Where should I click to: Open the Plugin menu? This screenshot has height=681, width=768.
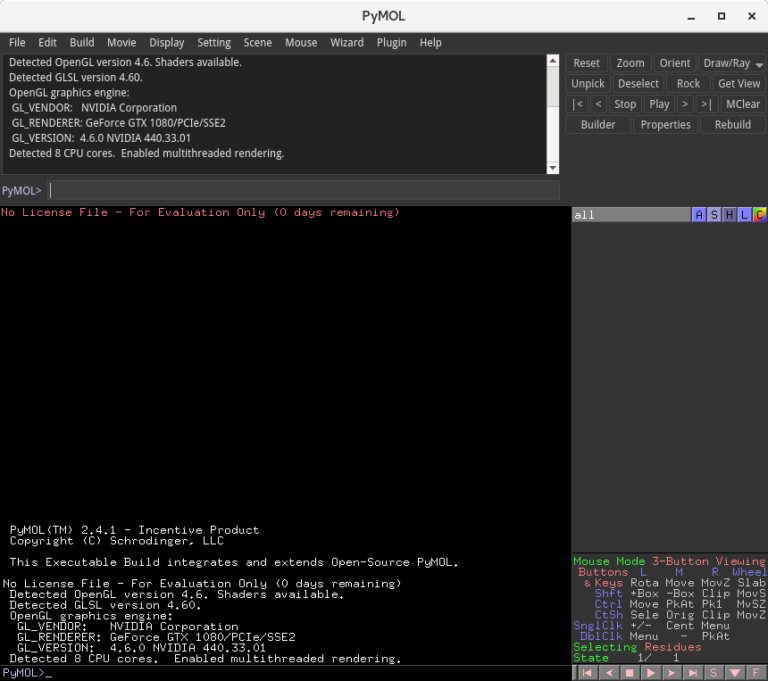click(391, 43)
